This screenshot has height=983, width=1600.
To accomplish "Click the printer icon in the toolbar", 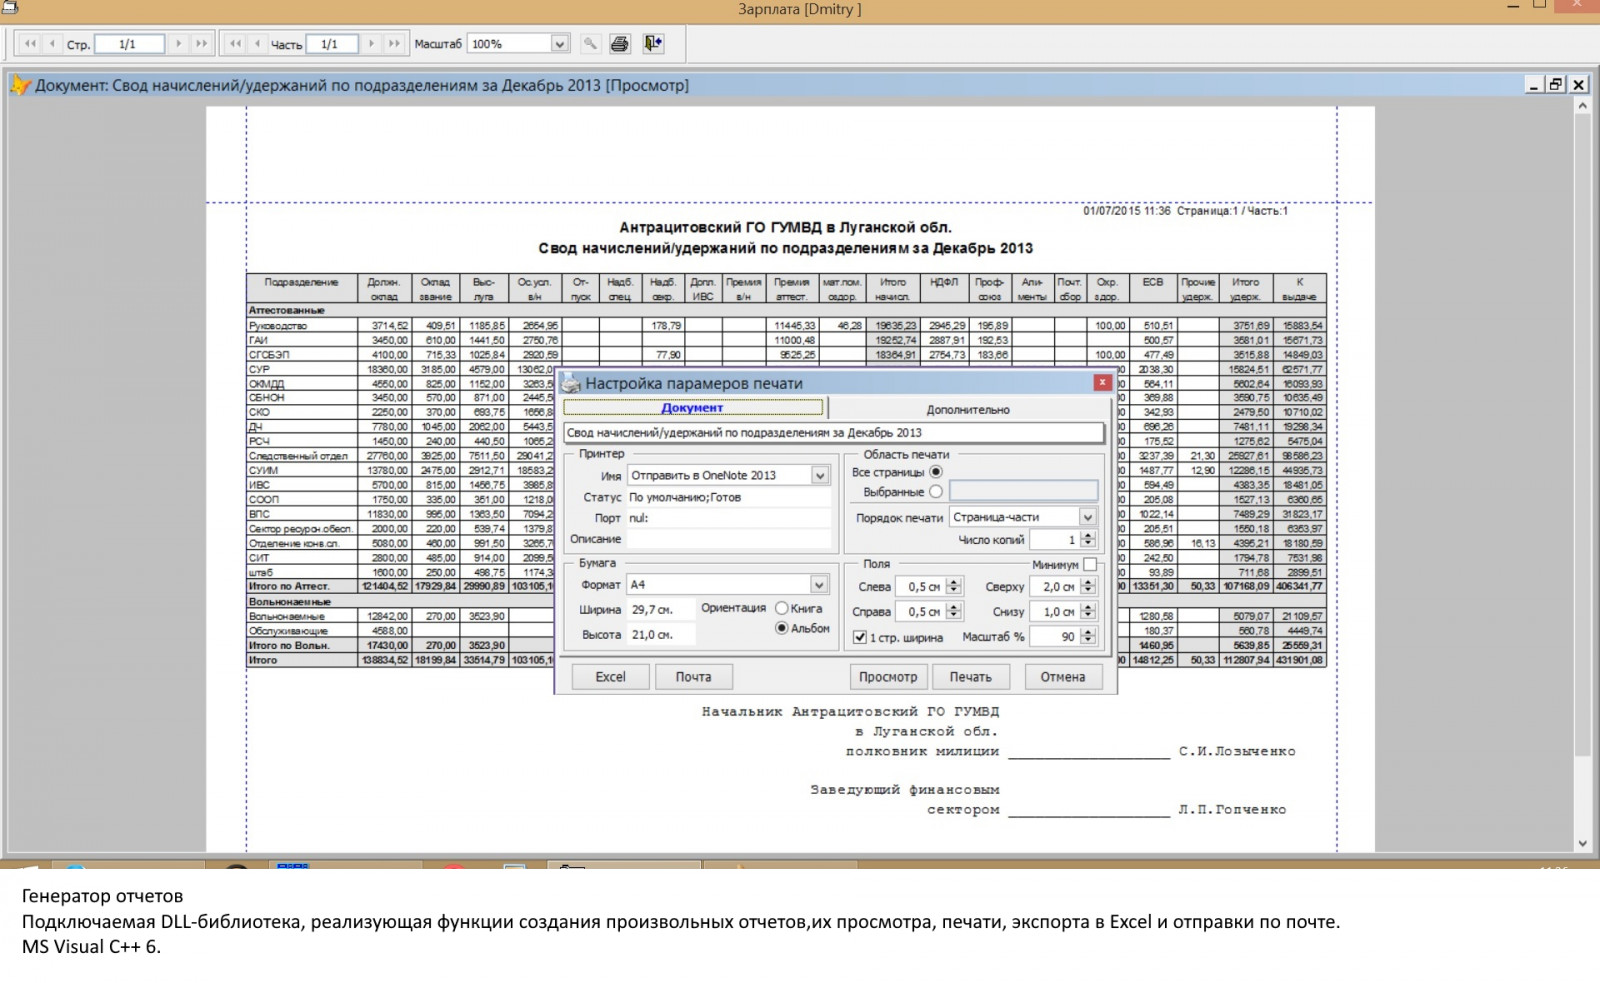I will click(x=620, y=44).
